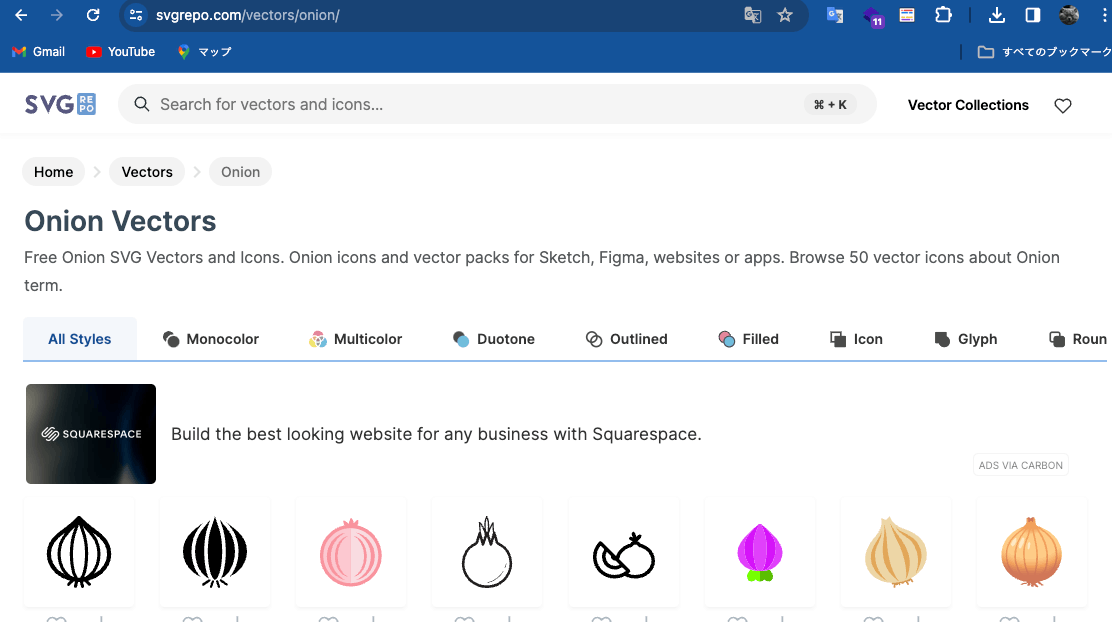Click the Onion breadcrumb
This screenshot has height=622, width=1112.
240,172
